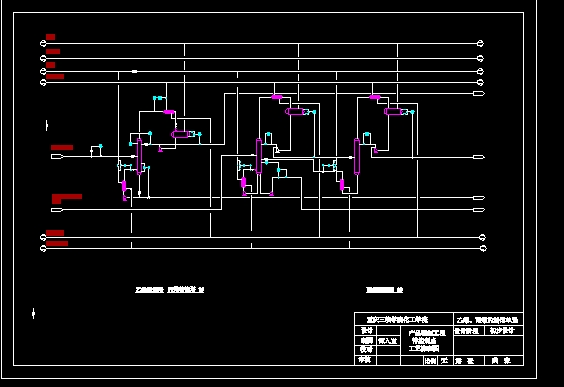564x387 pixels.
Task: Click the right outlet arrow level with the columns
Action: point(479,157)
